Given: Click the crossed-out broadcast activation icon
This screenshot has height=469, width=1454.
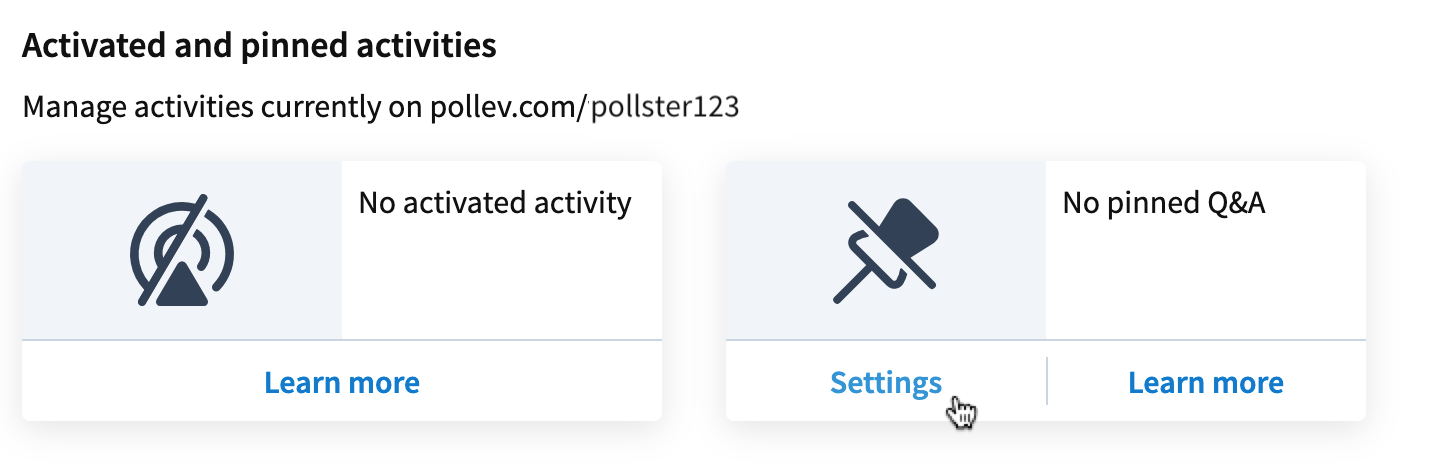Looking at the screenshot, I should coord(182,250).
